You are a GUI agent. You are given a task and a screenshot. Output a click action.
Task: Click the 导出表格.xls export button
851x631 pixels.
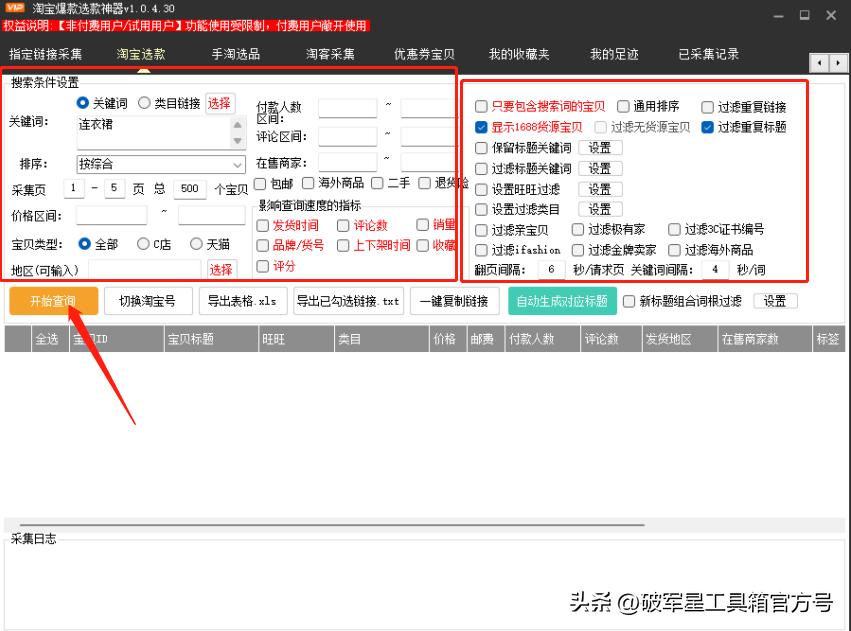[243, 301]
